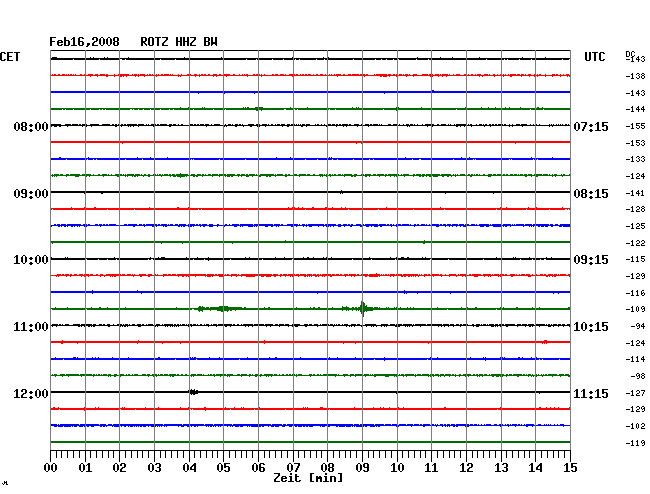Image resolution: width=650 pixels, height=494 pixels.
Task: Click the 08:00 CET row label
Action: point(31,127)
